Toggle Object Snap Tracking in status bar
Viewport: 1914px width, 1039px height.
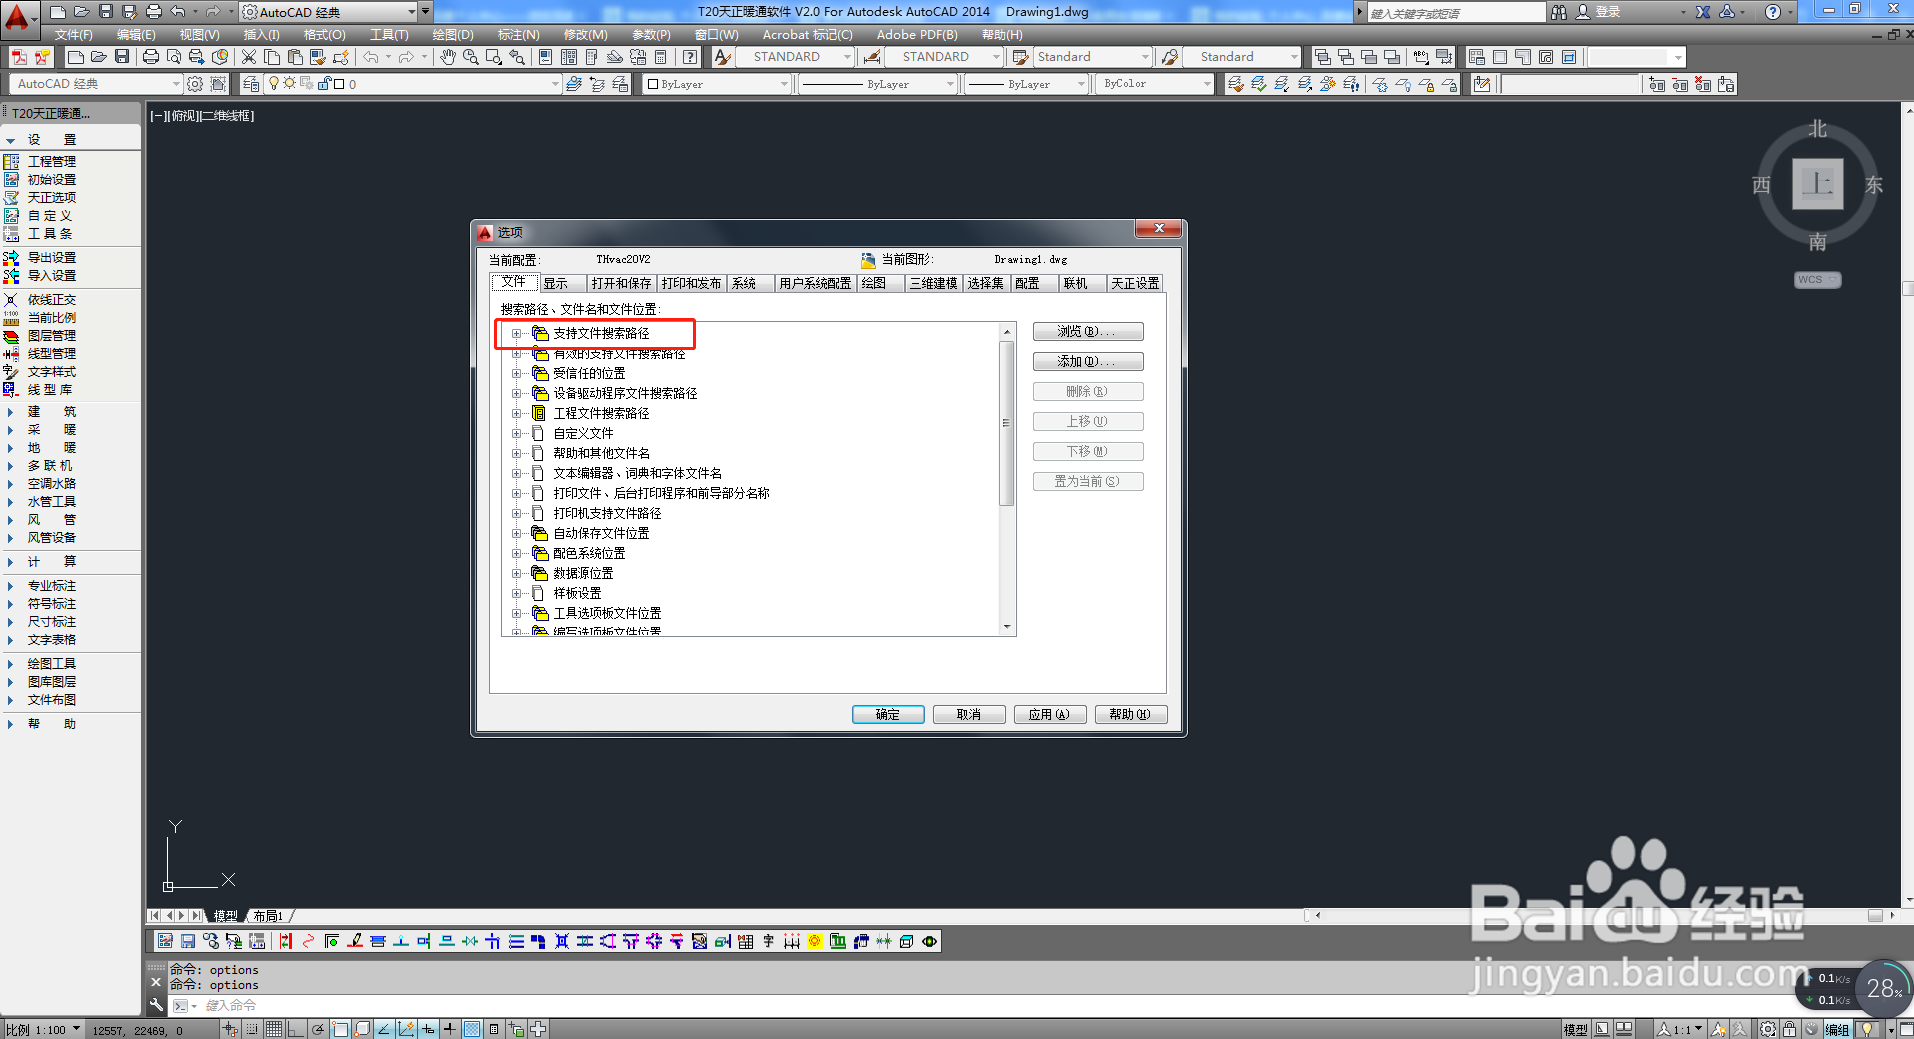pos(384,1029)
